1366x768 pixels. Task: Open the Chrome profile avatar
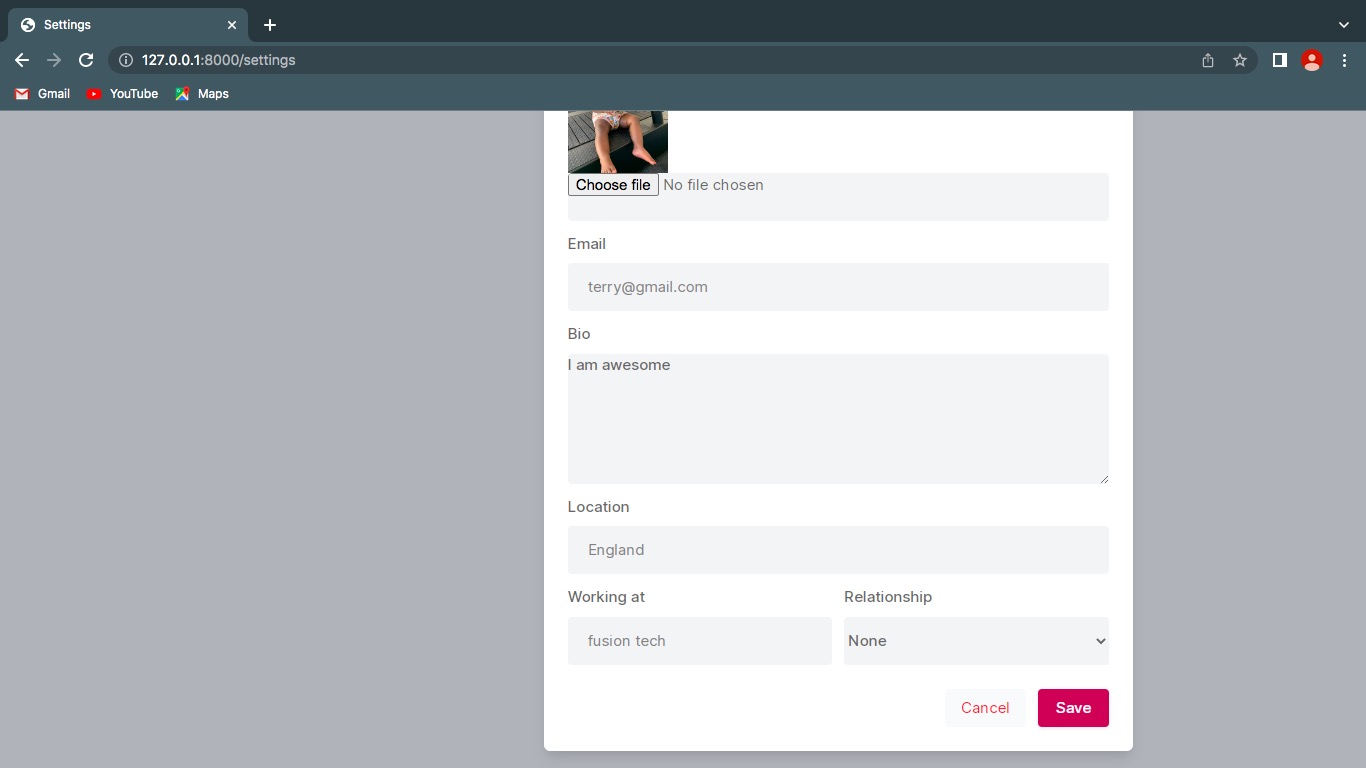[1312, 60]
